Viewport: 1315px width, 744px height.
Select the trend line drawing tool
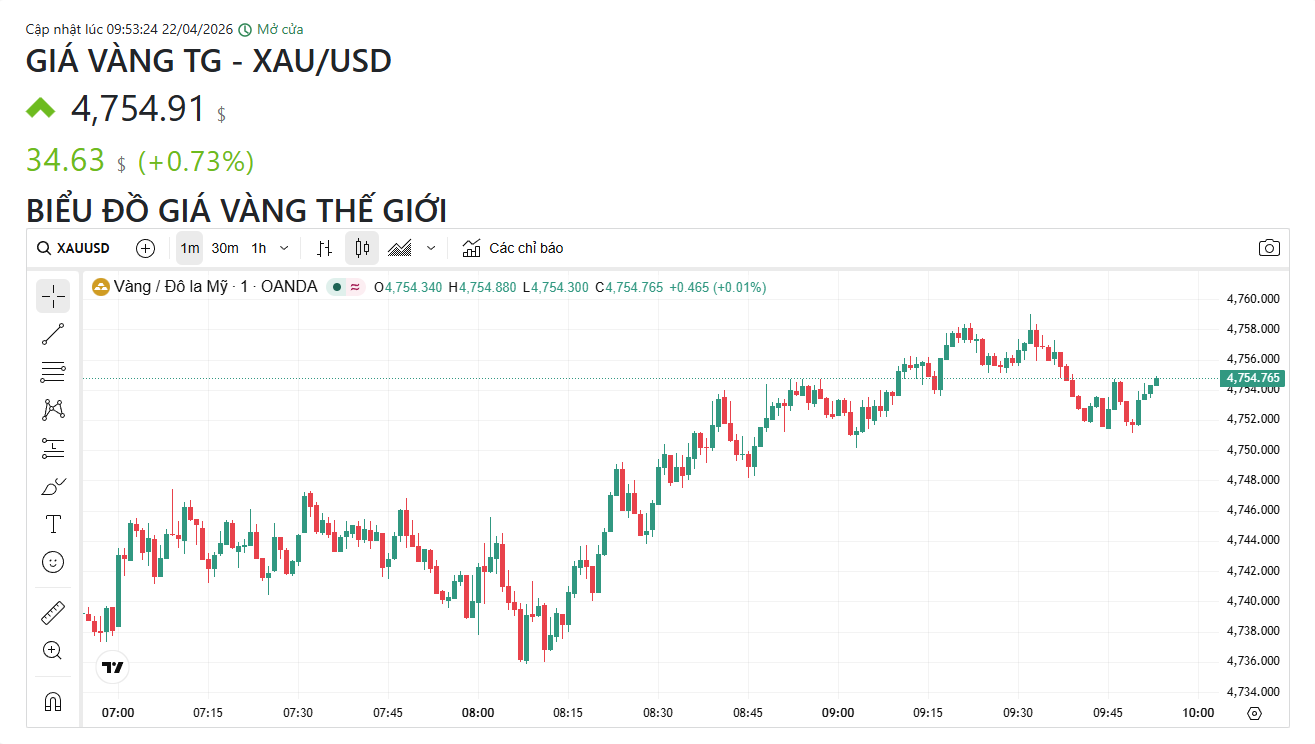click(x=53, y=335)
